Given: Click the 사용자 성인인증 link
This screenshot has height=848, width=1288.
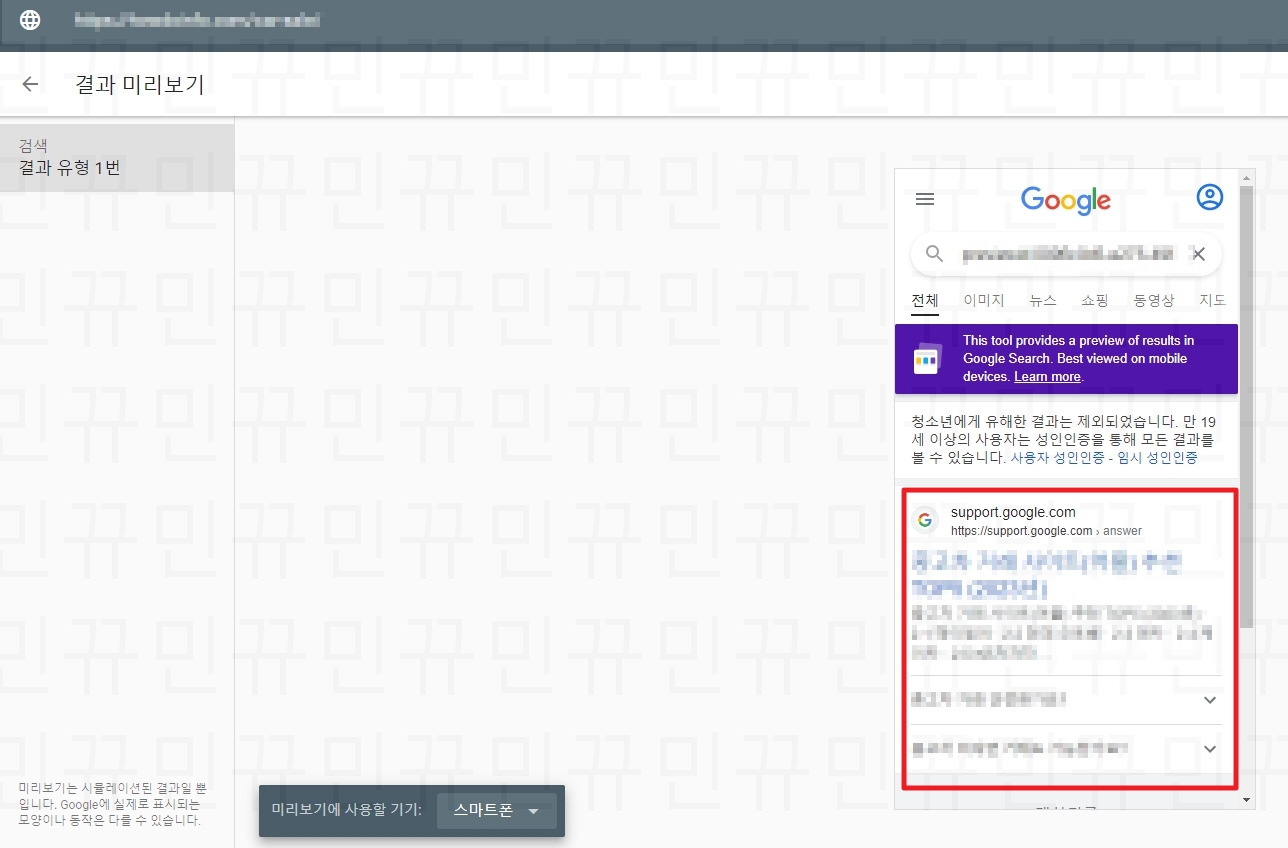Looking at the screenshot, I should 1057,458.
